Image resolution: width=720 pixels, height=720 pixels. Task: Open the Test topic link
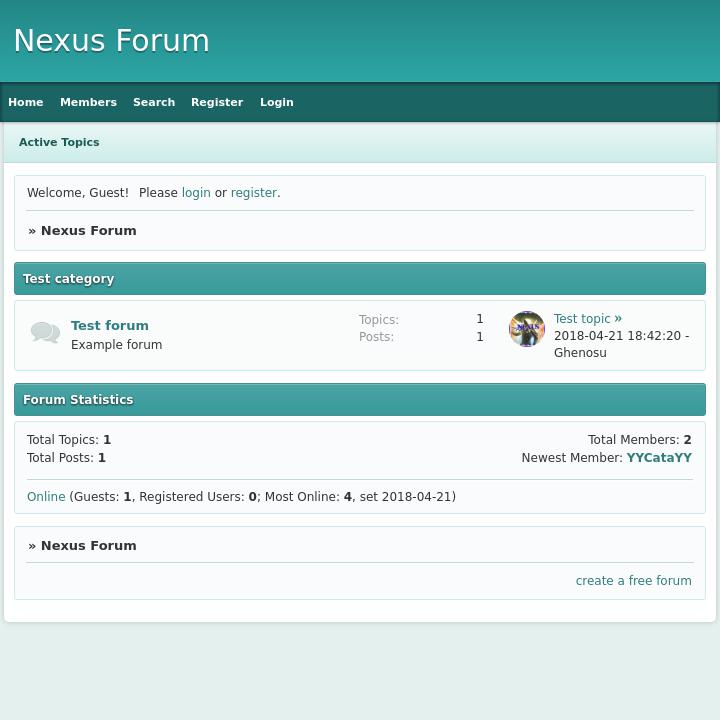(582, 319)
